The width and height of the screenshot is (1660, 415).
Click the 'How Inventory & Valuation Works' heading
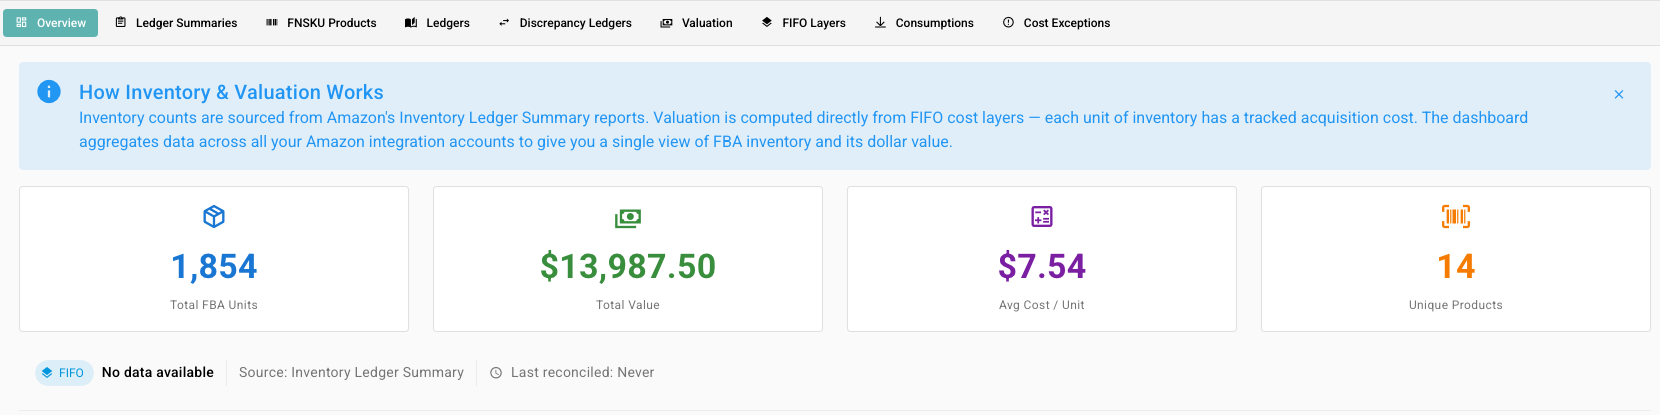[x=231, y=92]
